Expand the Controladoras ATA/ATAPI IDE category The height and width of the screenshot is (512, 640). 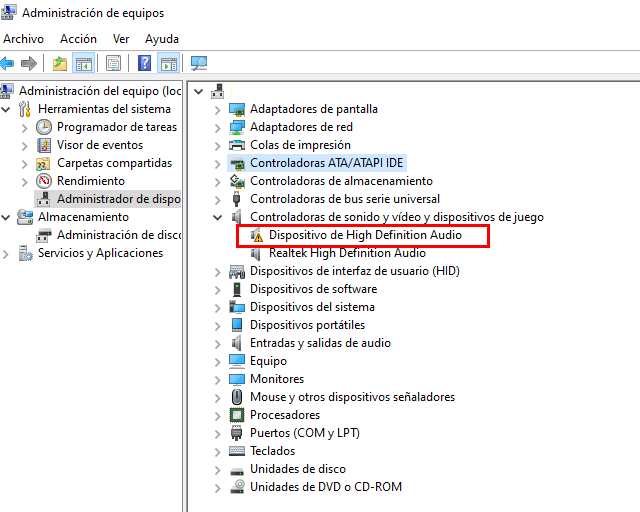coord(218,164)
